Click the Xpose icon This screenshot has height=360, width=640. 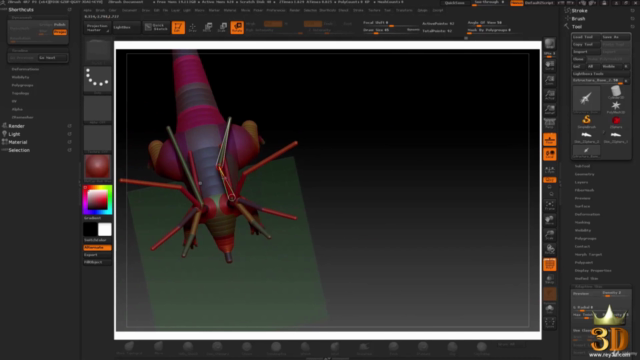click(x=550, y=323)
